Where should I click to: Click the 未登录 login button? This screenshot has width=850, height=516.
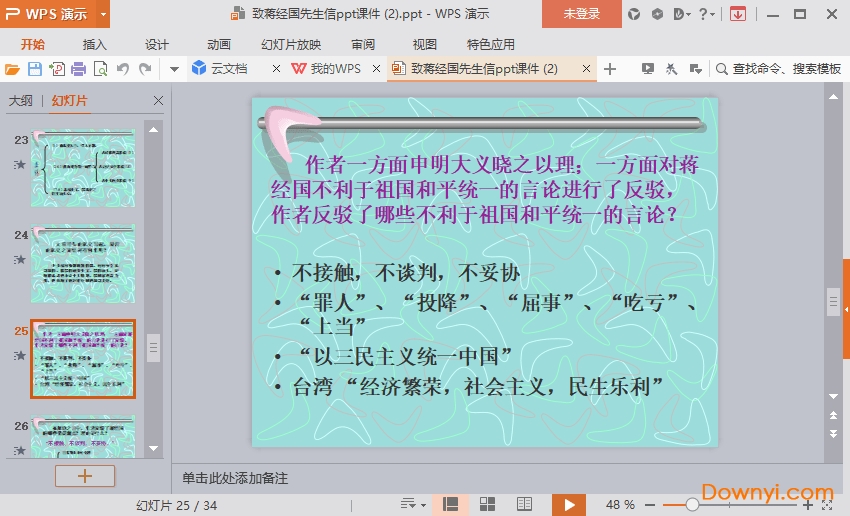[582, 14]
